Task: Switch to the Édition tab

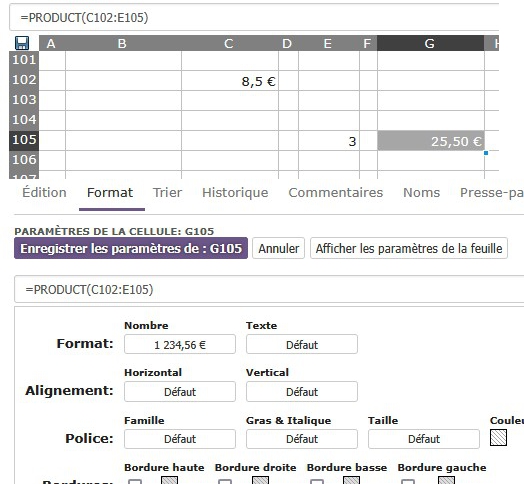Action: (x=44, y=193)
